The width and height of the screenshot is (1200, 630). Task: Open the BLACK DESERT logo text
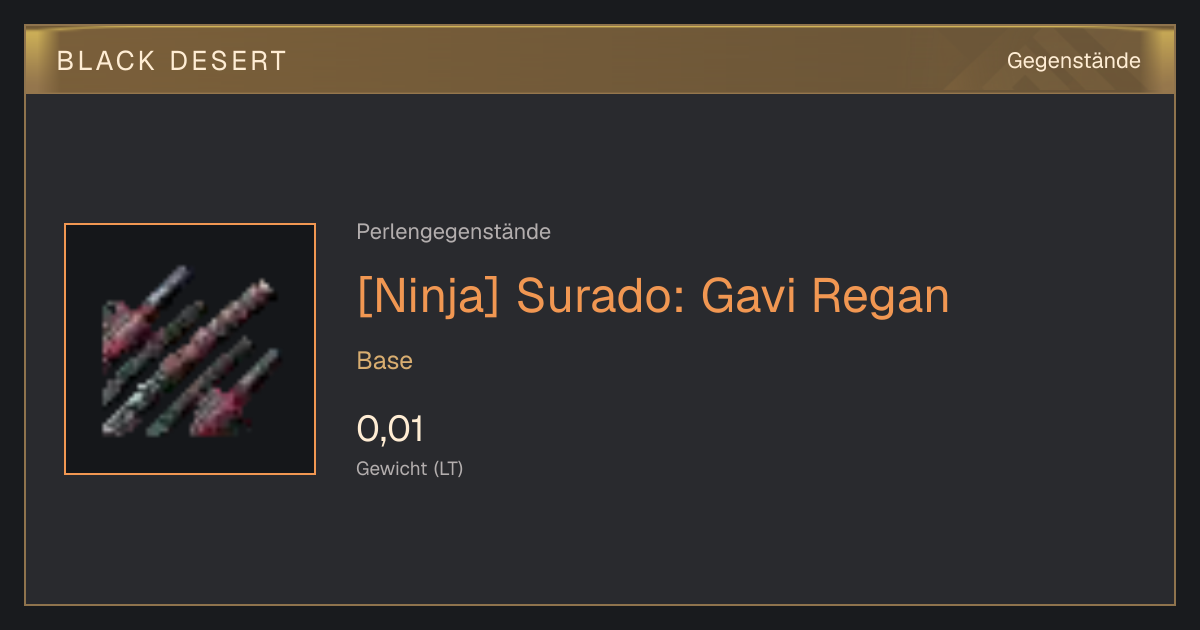(x=172, y=61)
